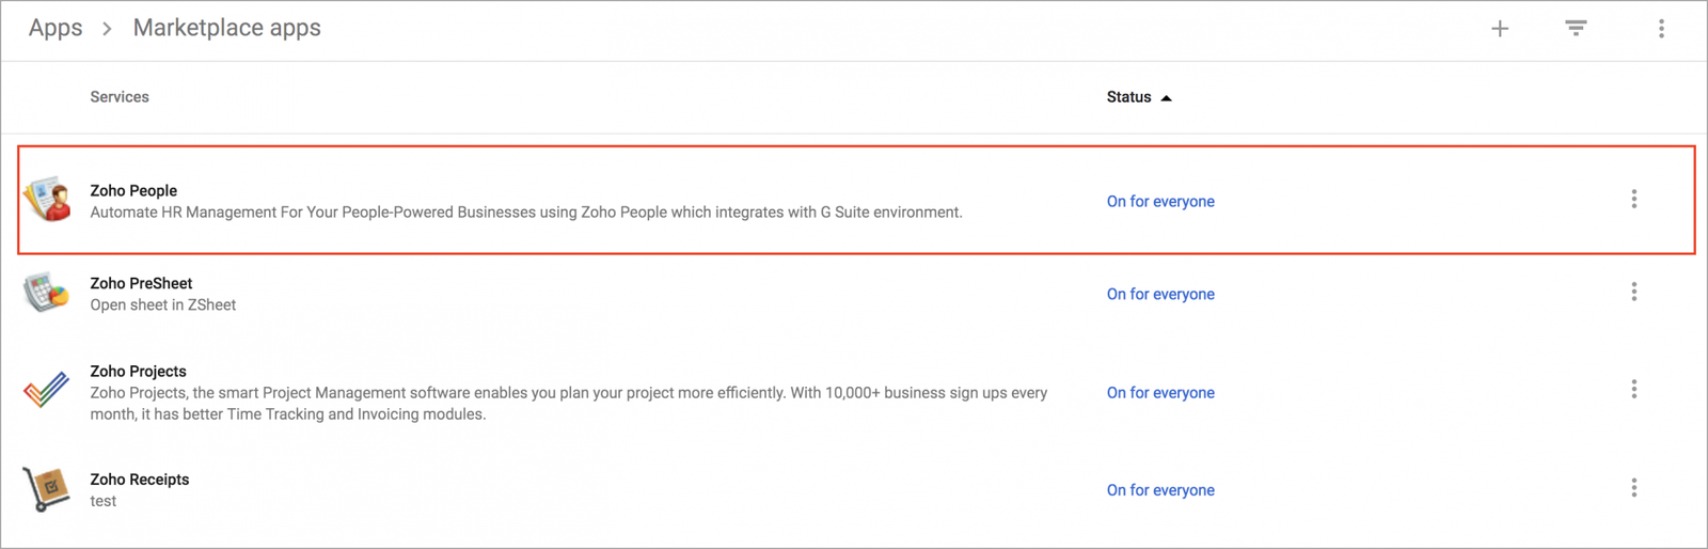The width and height of the screenshot is (1708, 549).
Task: Click the Services column header
Action: pyautogui.click(x=119, y=97)
